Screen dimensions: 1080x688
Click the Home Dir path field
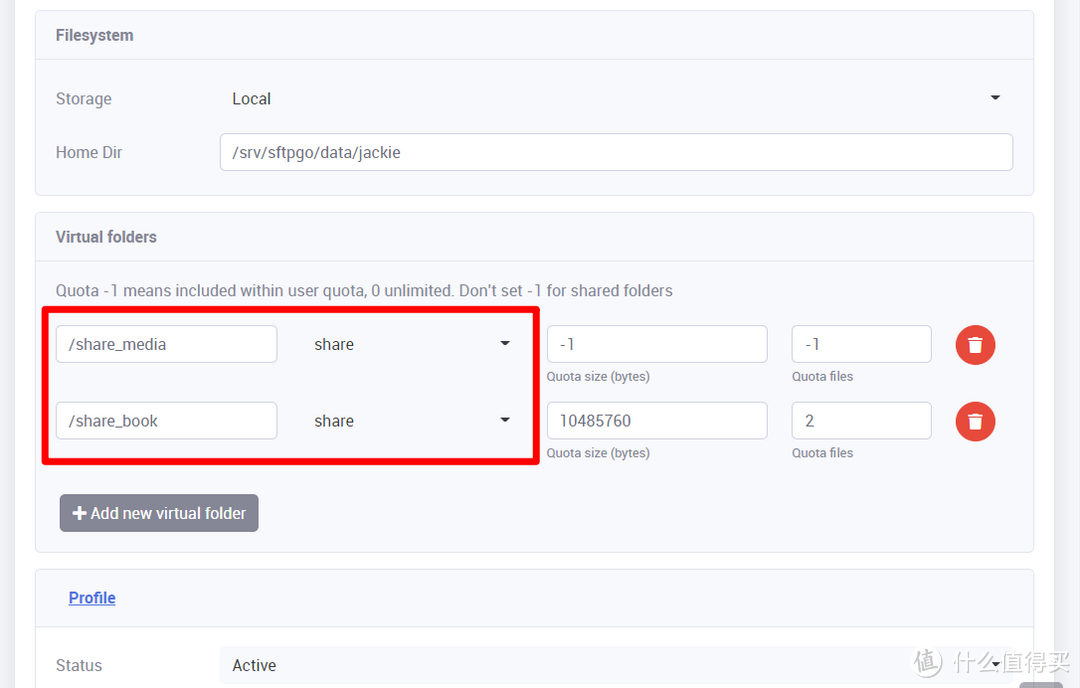616,152
